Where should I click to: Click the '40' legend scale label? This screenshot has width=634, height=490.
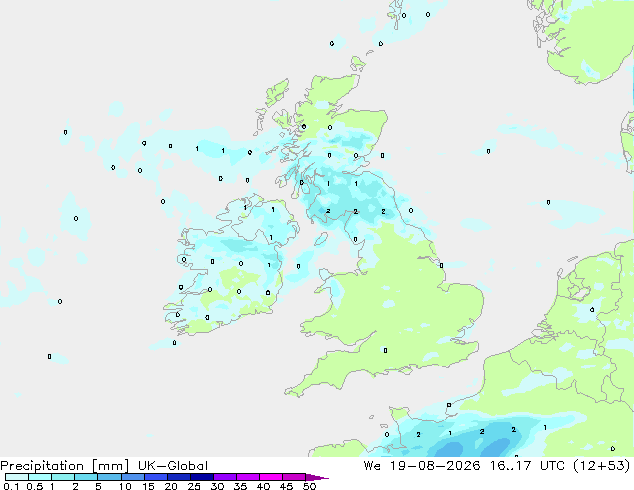pyautogui.click(x=263, y=486)
